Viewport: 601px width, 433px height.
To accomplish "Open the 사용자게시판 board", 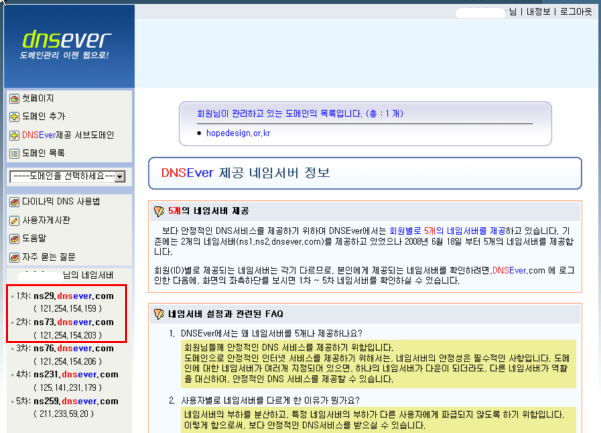I will [46, 220].
